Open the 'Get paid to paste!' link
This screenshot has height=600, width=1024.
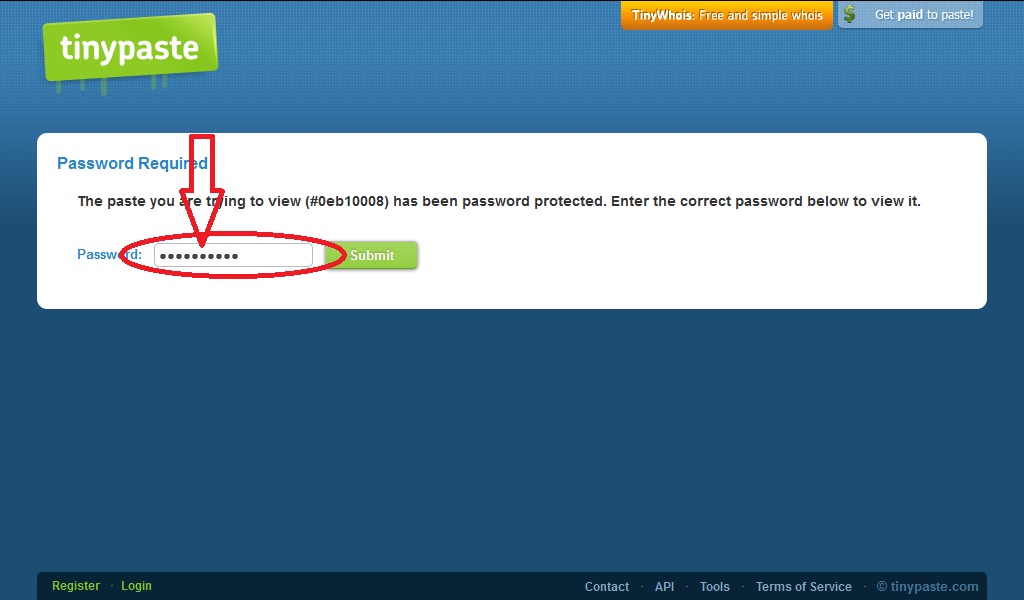[923, 14]
